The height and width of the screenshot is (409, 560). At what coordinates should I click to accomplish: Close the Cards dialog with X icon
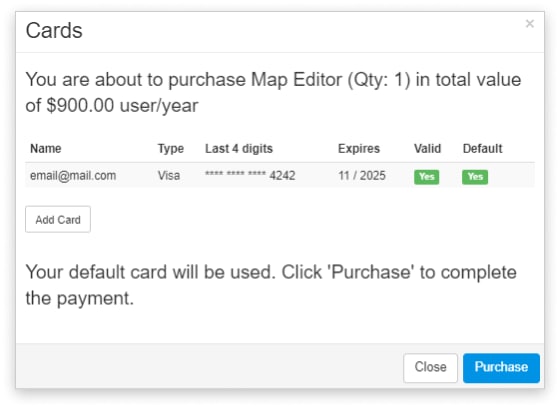tap(530, 24)
